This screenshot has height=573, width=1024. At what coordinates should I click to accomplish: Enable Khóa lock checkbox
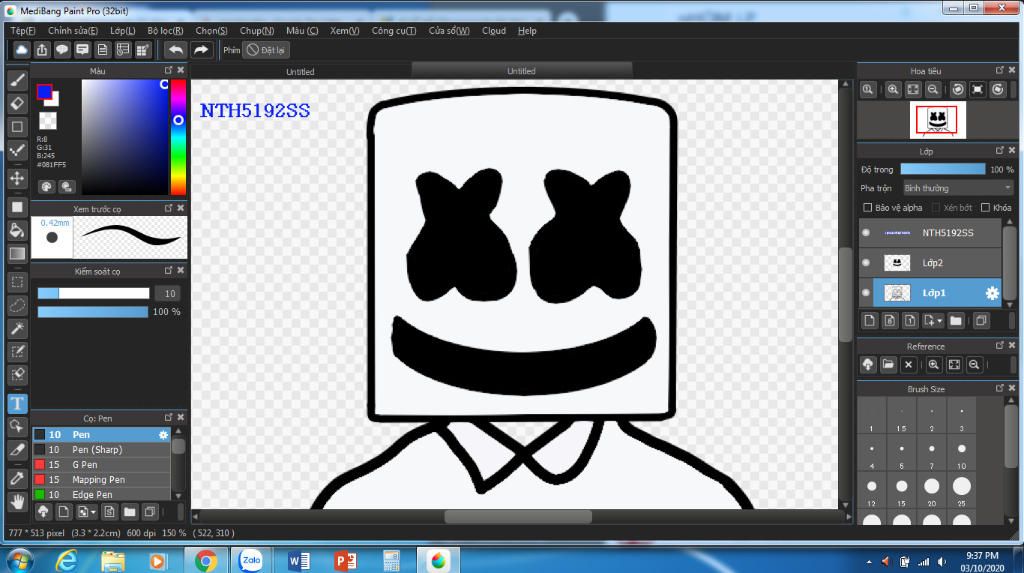click(985, 208)
